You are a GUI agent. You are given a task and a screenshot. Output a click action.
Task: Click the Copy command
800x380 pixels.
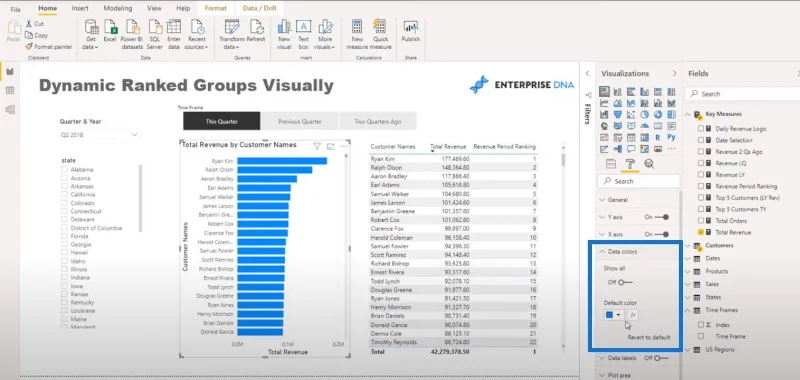pos(36,35)
